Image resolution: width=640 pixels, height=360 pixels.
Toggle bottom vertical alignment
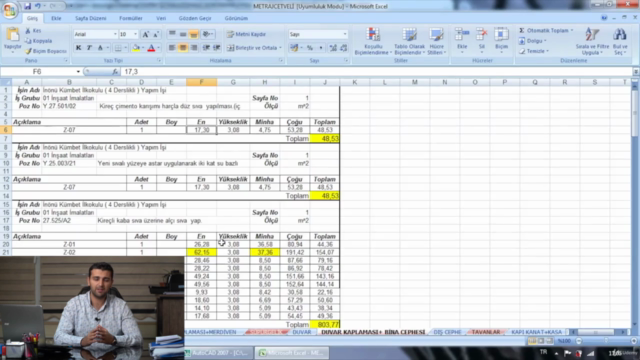point(193,34)
